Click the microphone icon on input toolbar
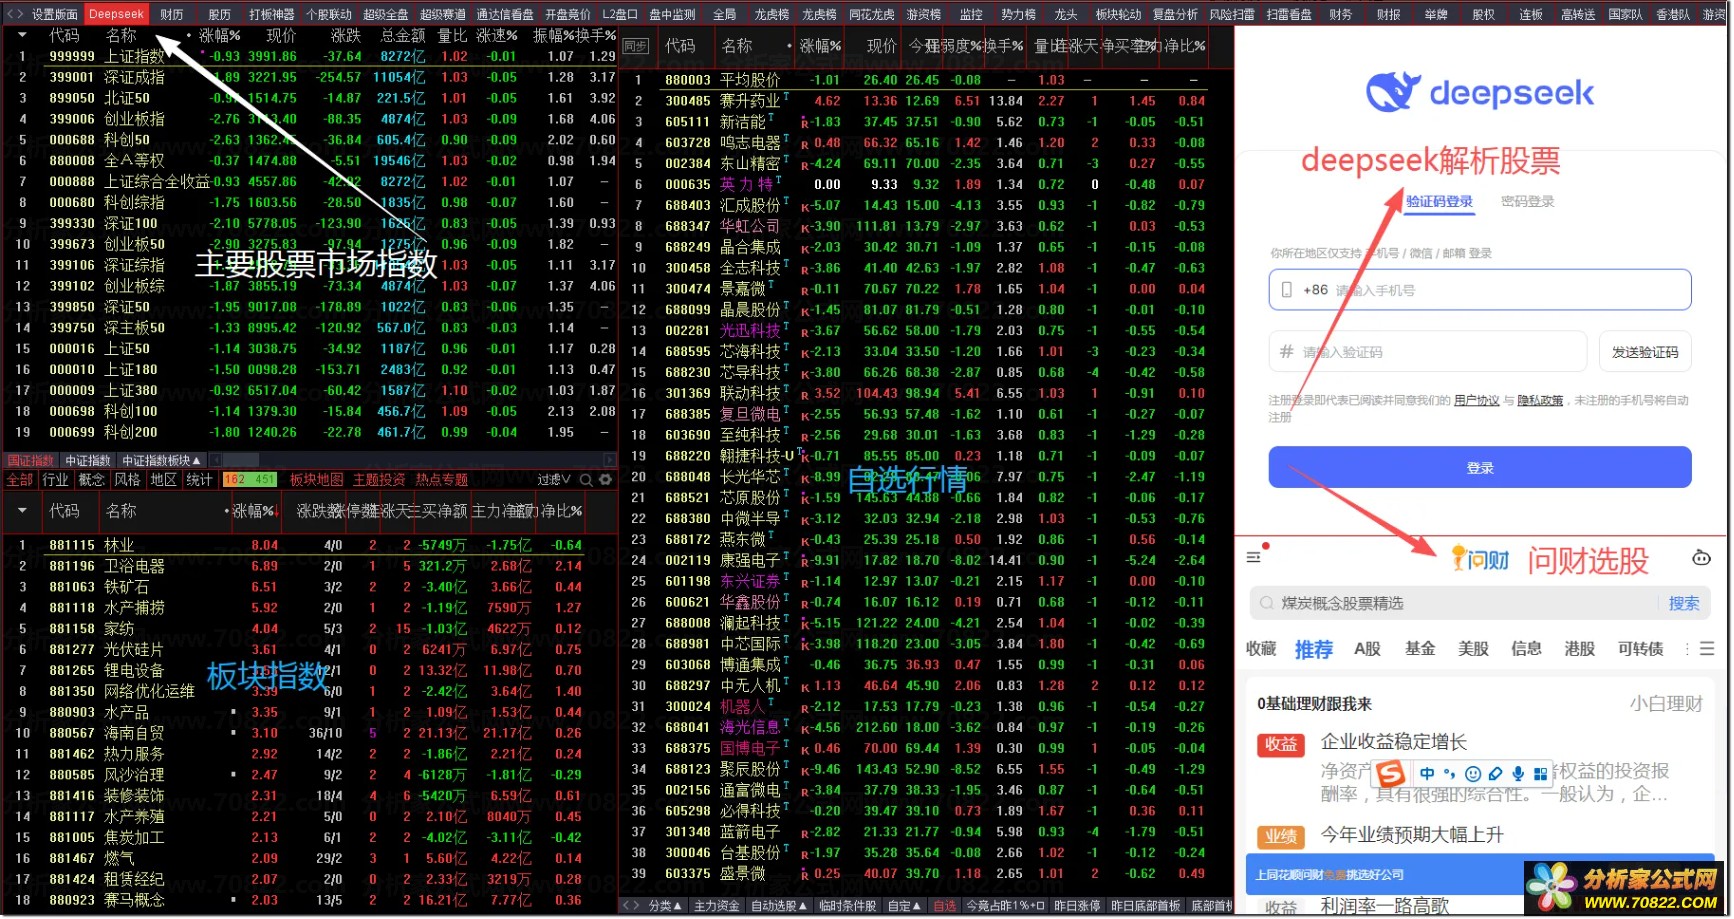This screenshot has height=919, width=1734. pos(1518,773)
